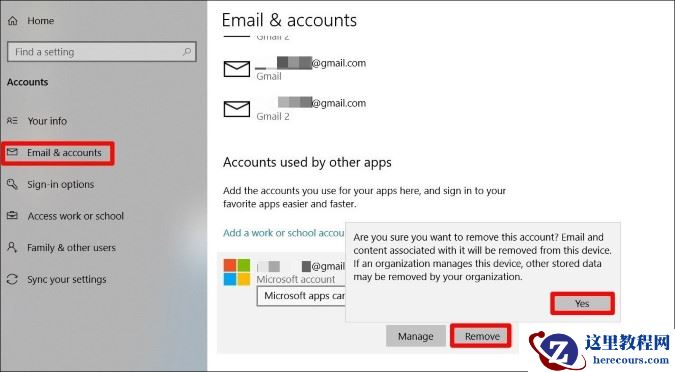Open Family & other users
675x372 pixels.
coord(71,248)
